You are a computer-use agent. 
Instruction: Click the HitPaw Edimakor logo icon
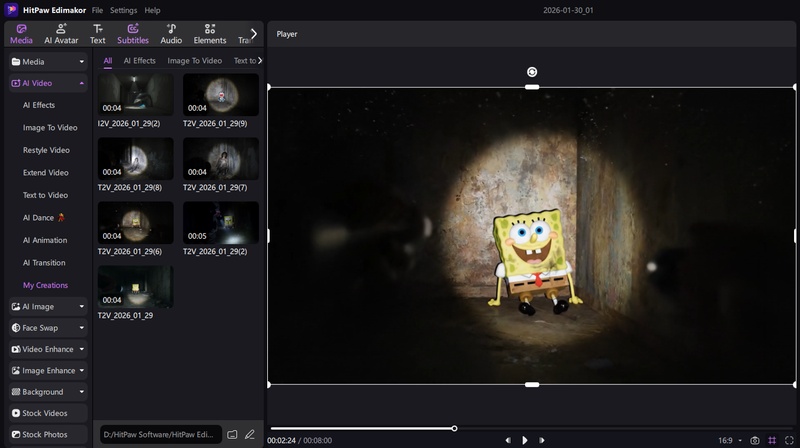11,10
